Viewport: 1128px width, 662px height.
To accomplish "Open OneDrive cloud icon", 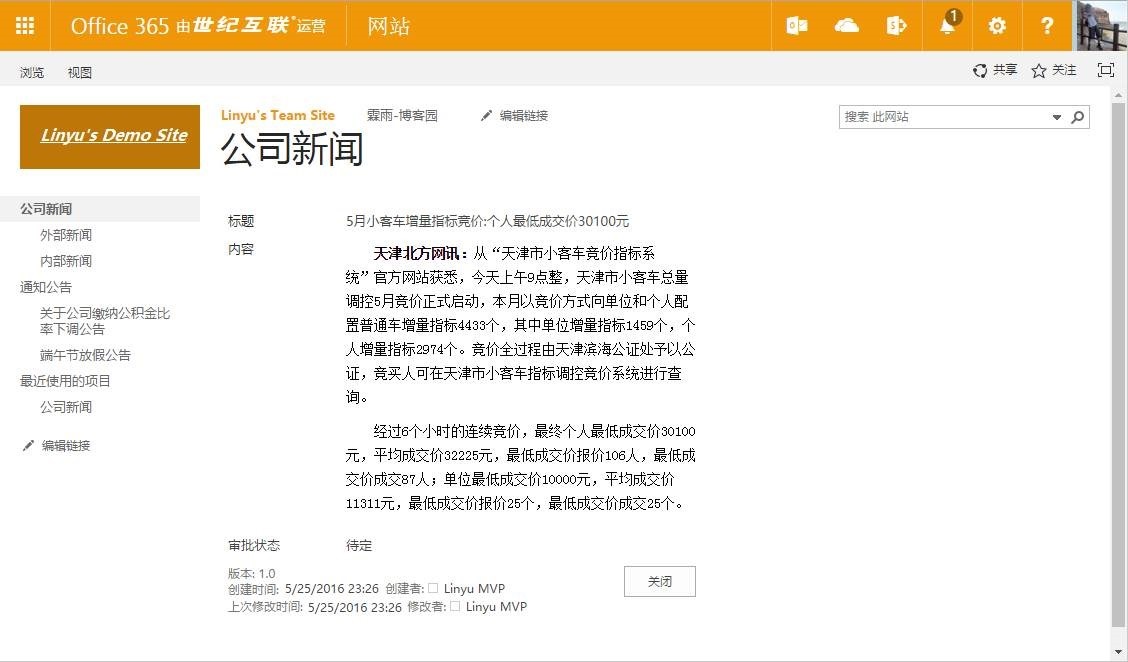I will click(x=847, y=26).
